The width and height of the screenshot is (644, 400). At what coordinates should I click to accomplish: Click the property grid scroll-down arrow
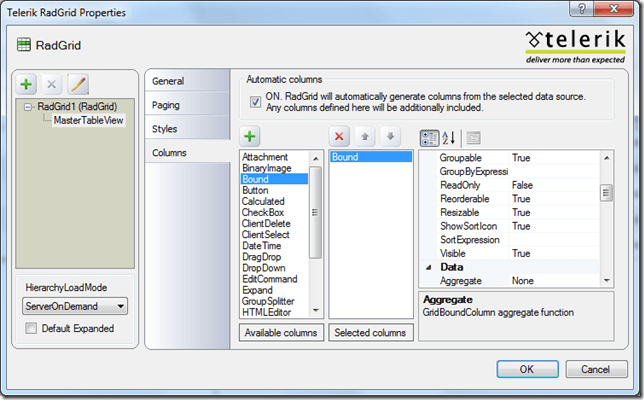coord(607,280)
